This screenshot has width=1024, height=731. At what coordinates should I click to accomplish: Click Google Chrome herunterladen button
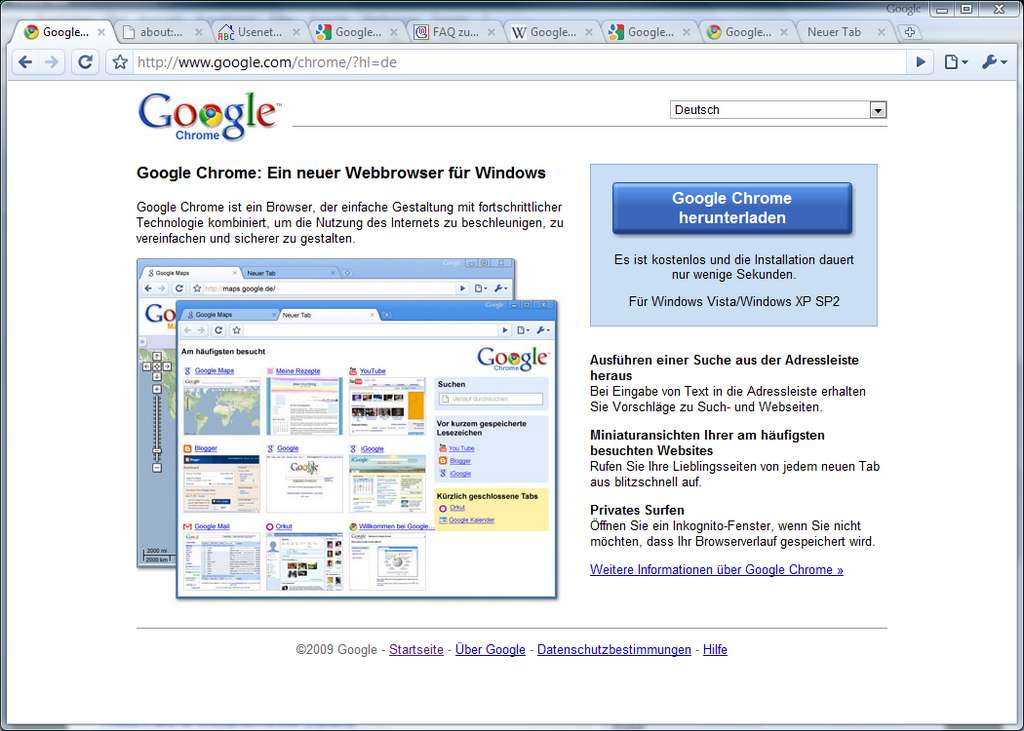(x=732, y=208)
